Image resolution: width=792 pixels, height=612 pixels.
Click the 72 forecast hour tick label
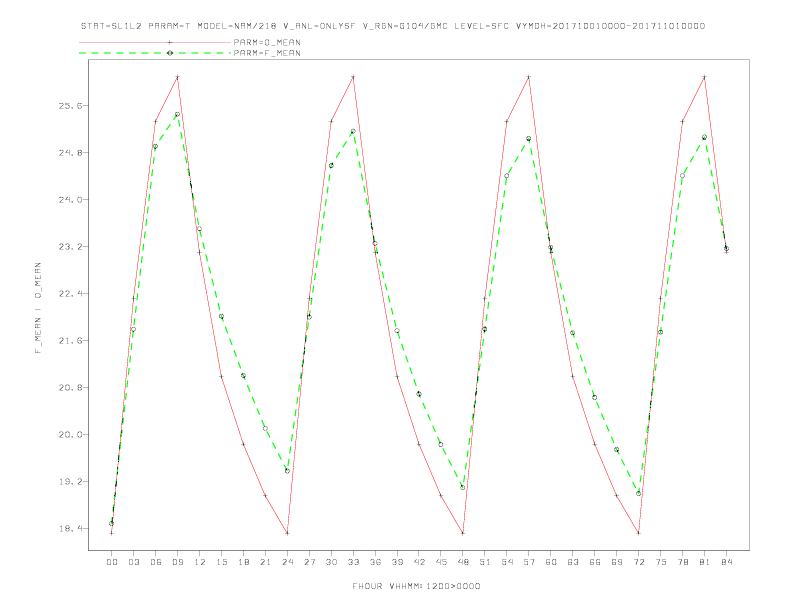click(638, 562)
